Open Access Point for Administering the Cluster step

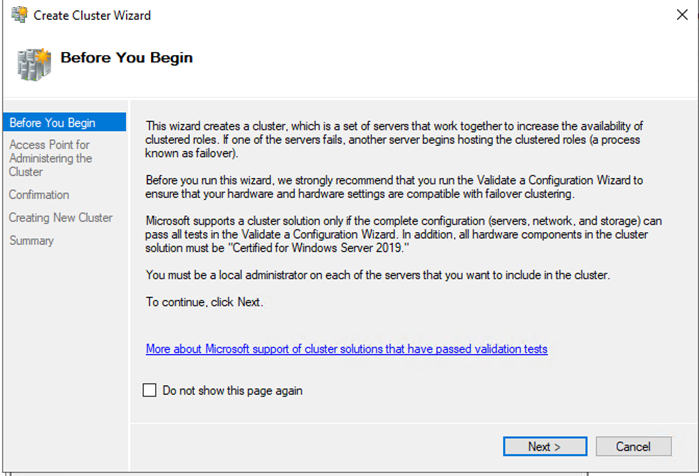50,158
